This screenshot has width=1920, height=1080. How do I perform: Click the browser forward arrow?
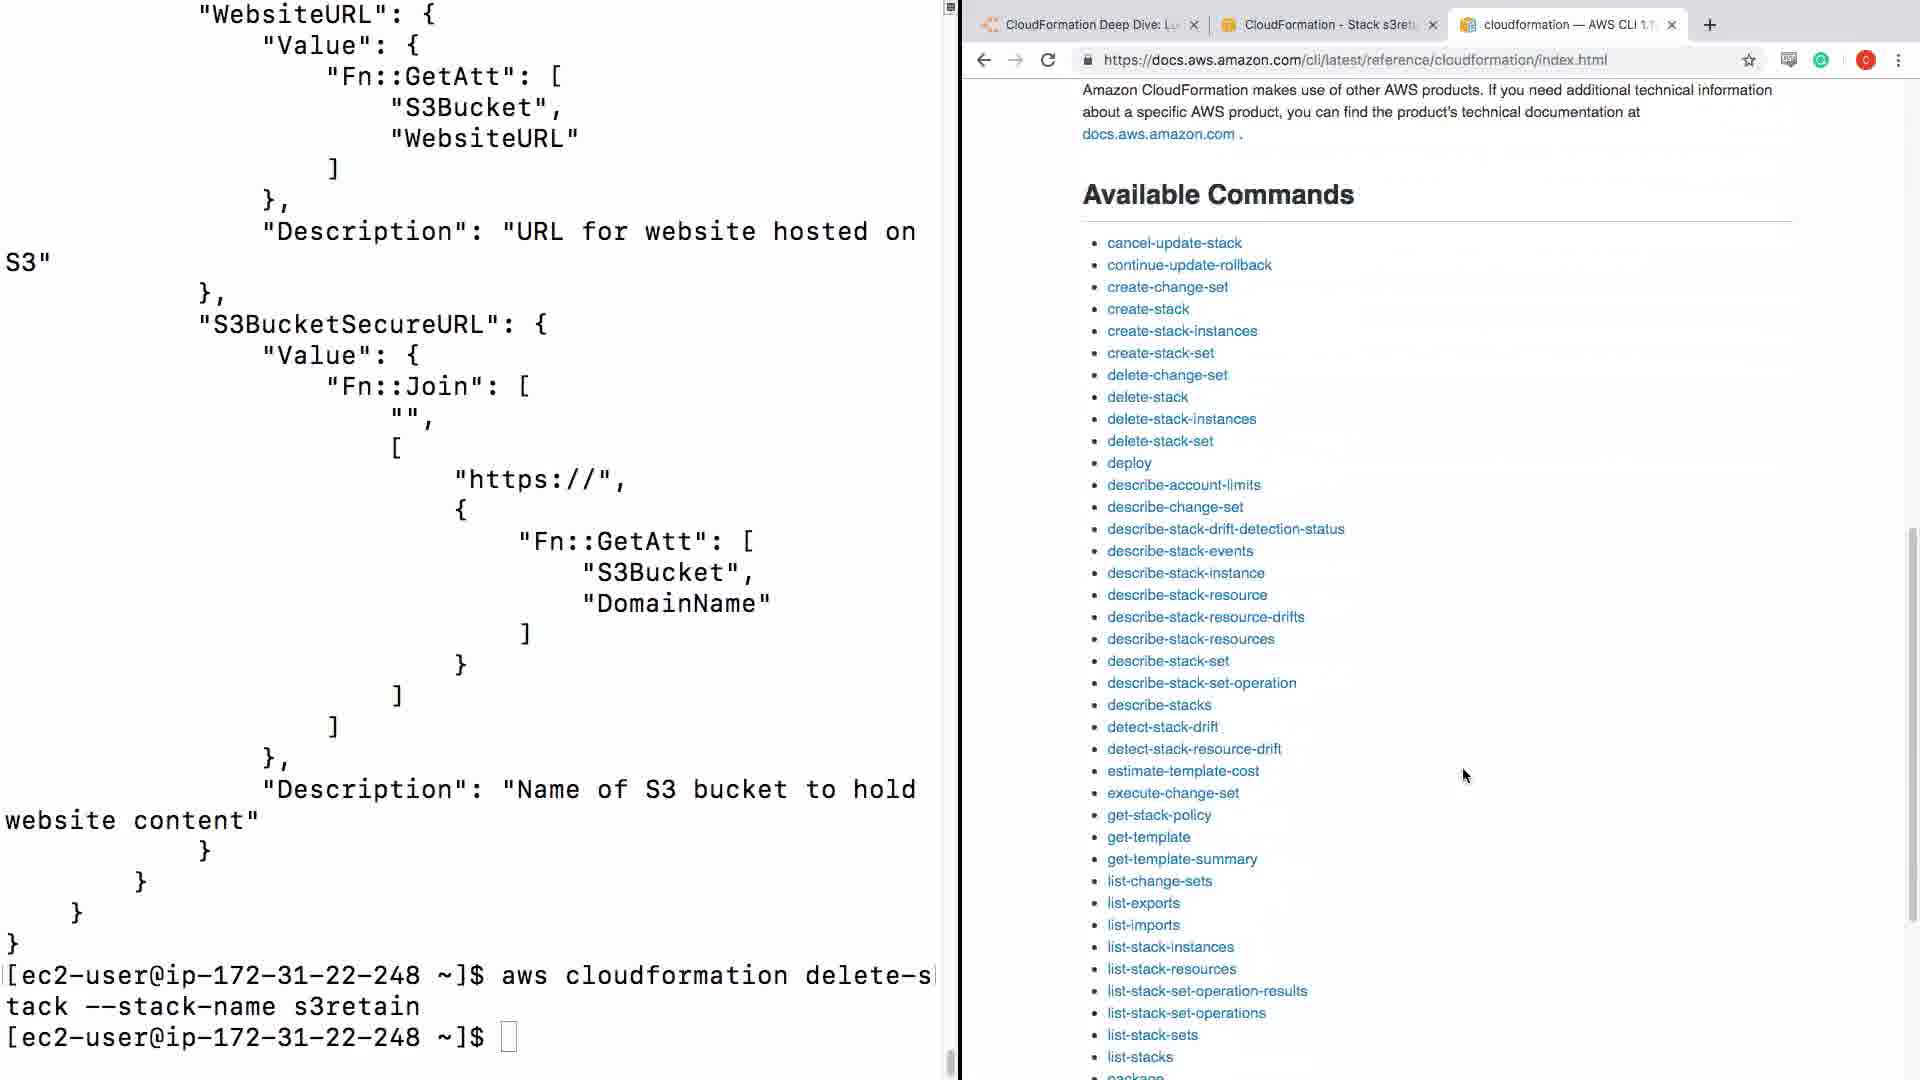(1016, 60)
